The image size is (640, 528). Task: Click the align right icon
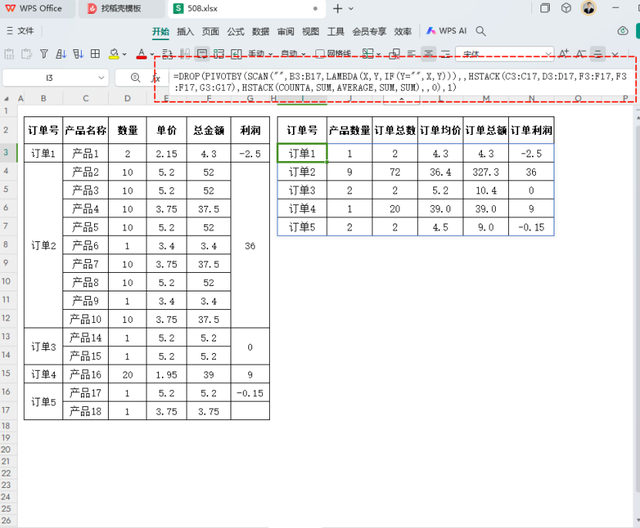445,54
